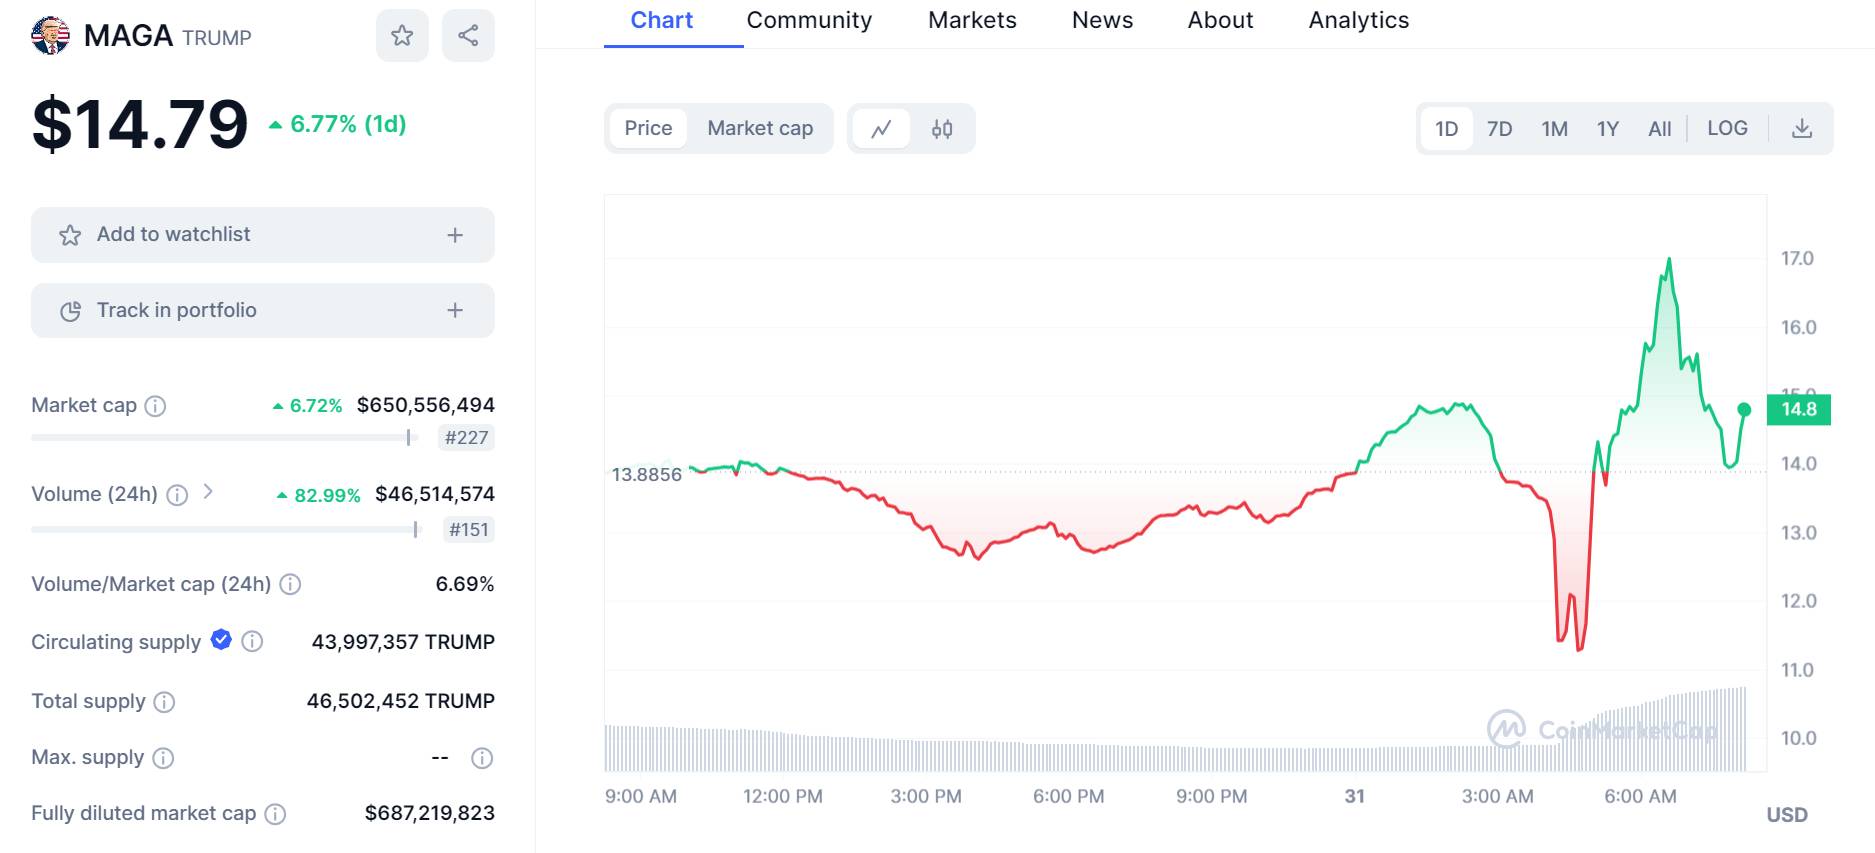Click the #151 volume rank badge

[x=469, y=530]
